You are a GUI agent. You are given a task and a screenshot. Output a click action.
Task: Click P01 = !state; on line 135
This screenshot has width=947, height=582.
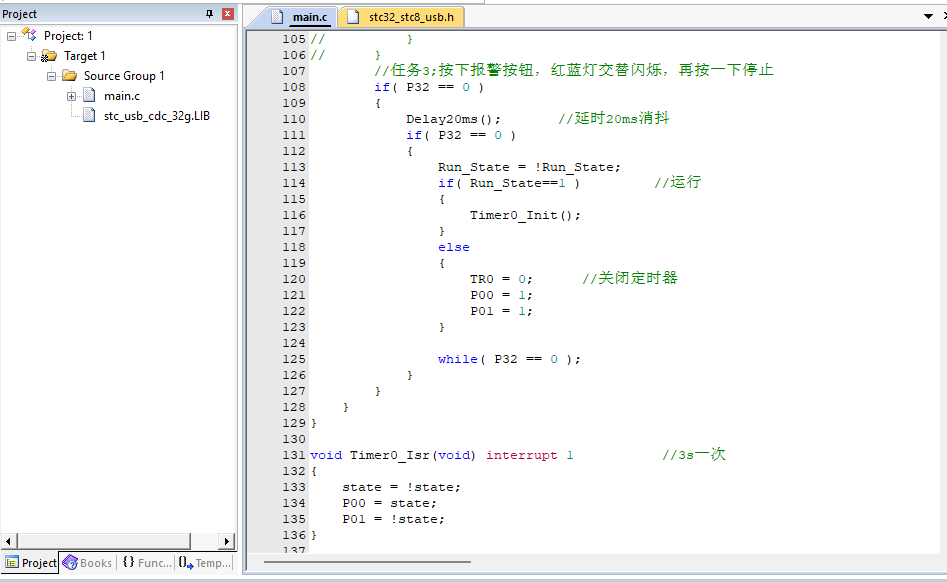click(393, 519)
